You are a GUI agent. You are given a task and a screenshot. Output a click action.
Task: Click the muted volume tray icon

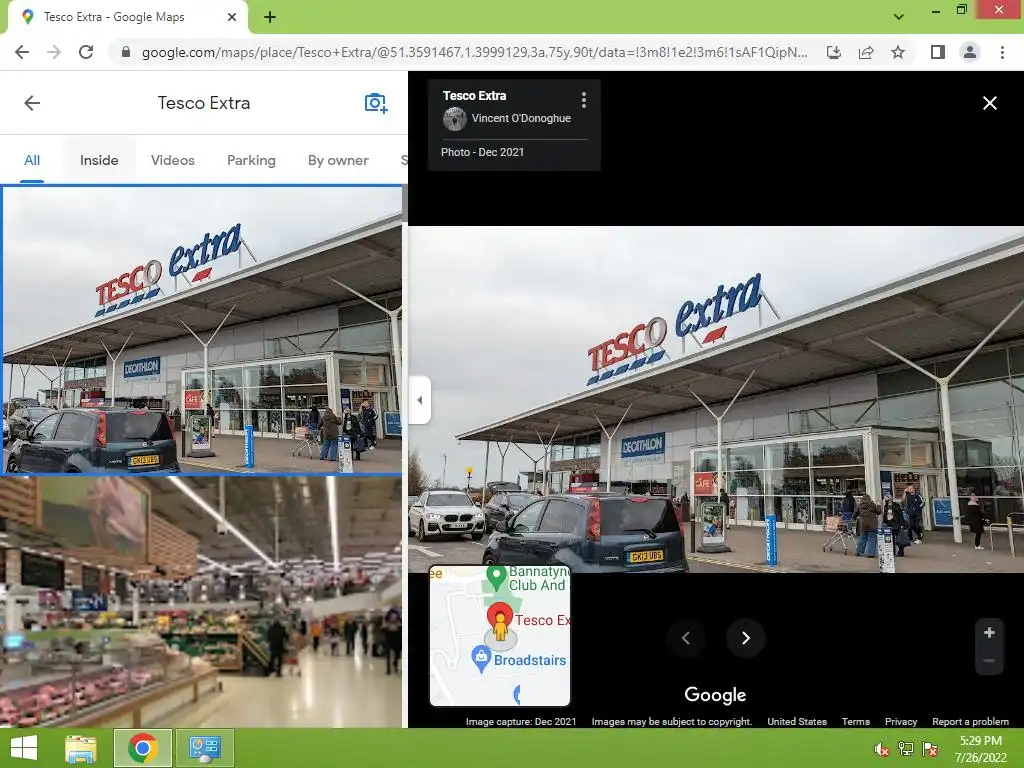tap(882, 749)
